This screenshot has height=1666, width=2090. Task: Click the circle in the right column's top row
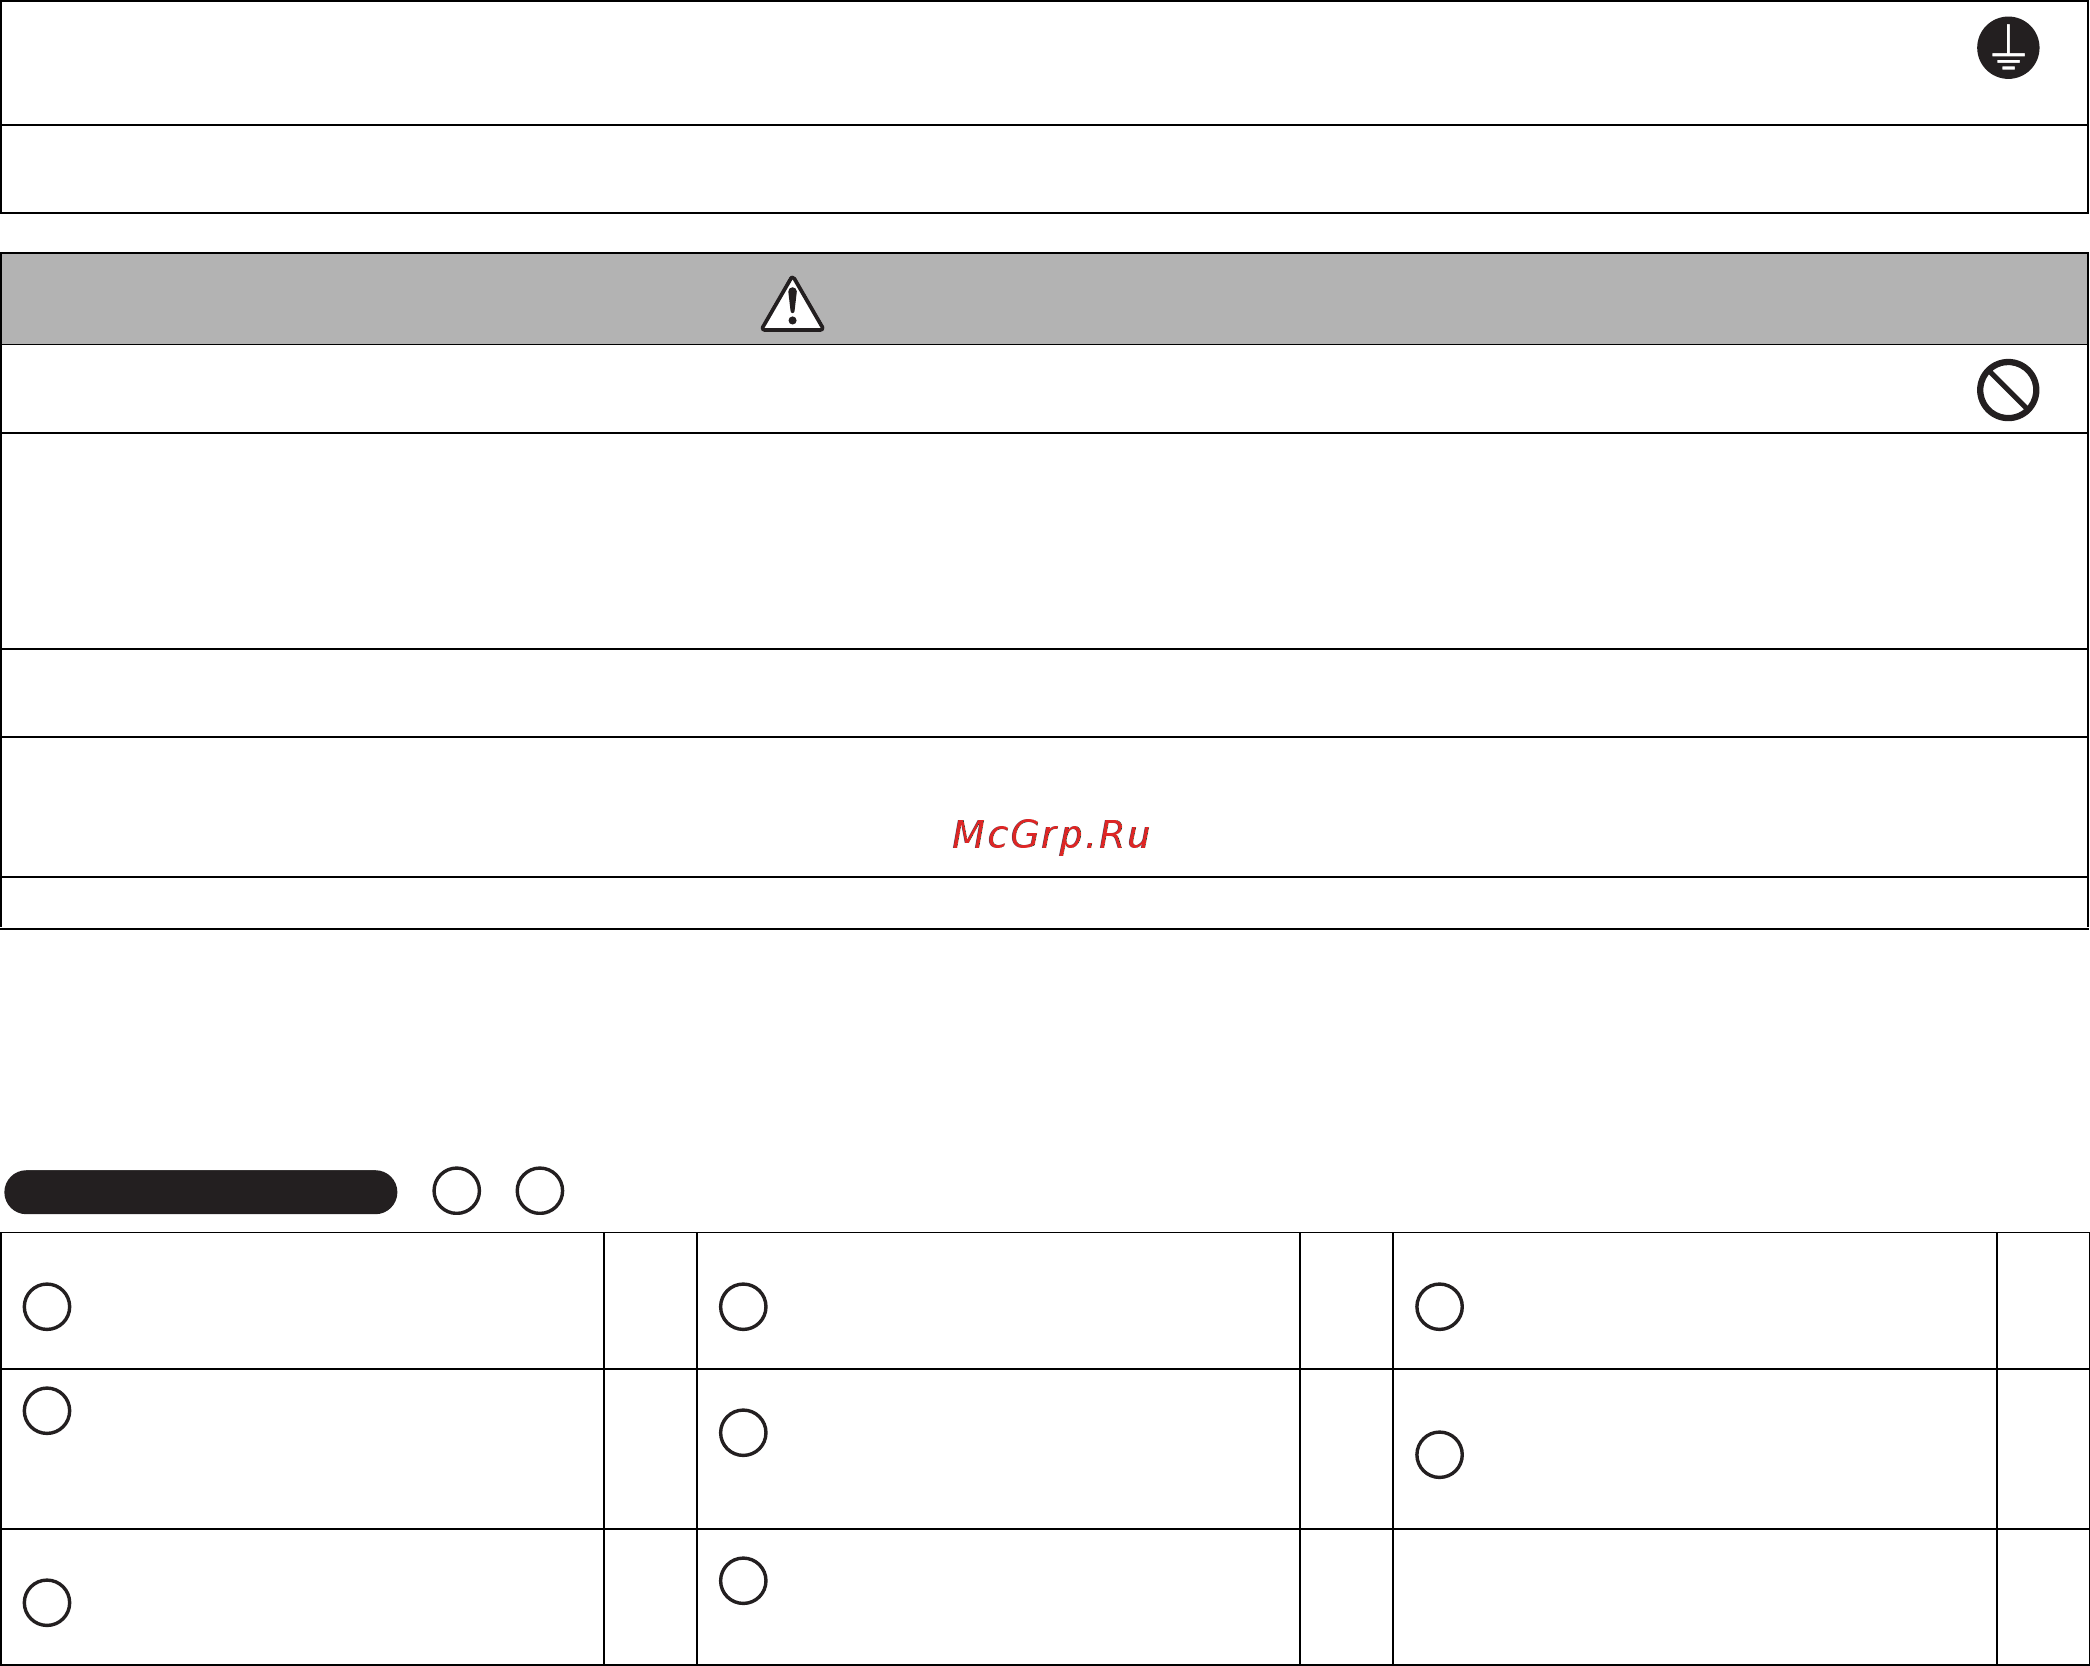[1440, 1306]
